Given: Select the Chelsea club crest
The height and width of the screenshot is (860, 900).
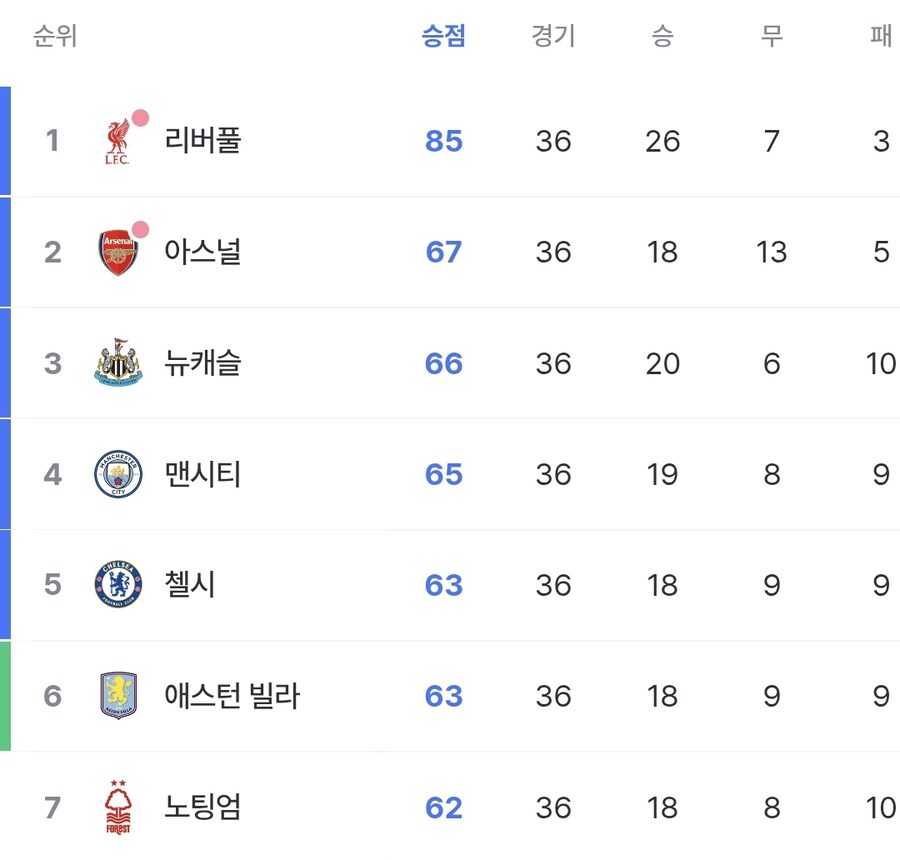Looking at the screenshot, I should 119,585.
